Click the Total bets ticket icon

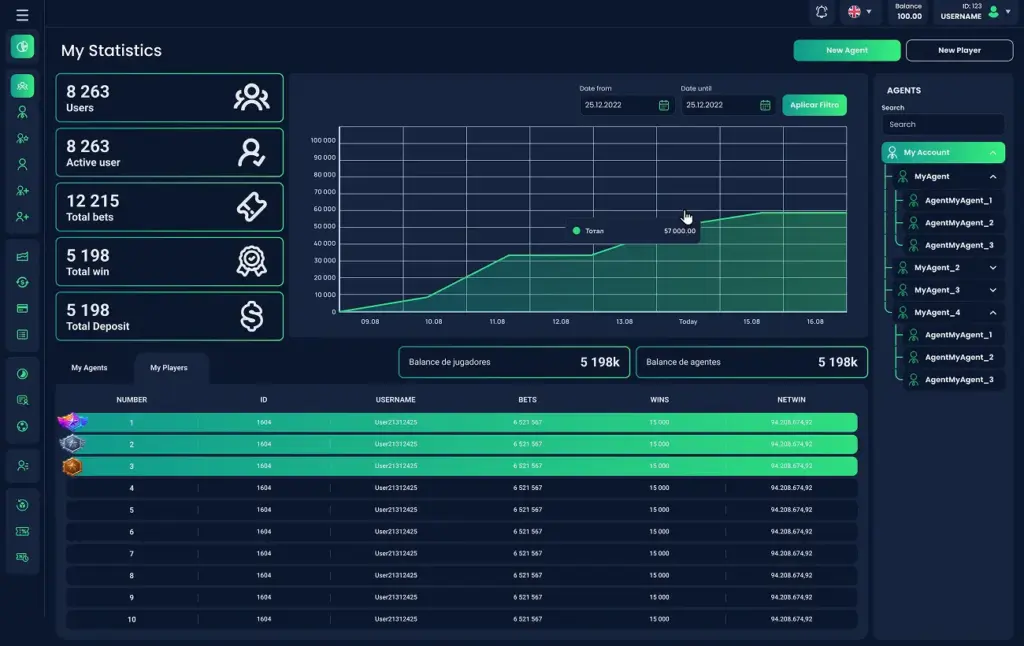[x=251, y=207]
